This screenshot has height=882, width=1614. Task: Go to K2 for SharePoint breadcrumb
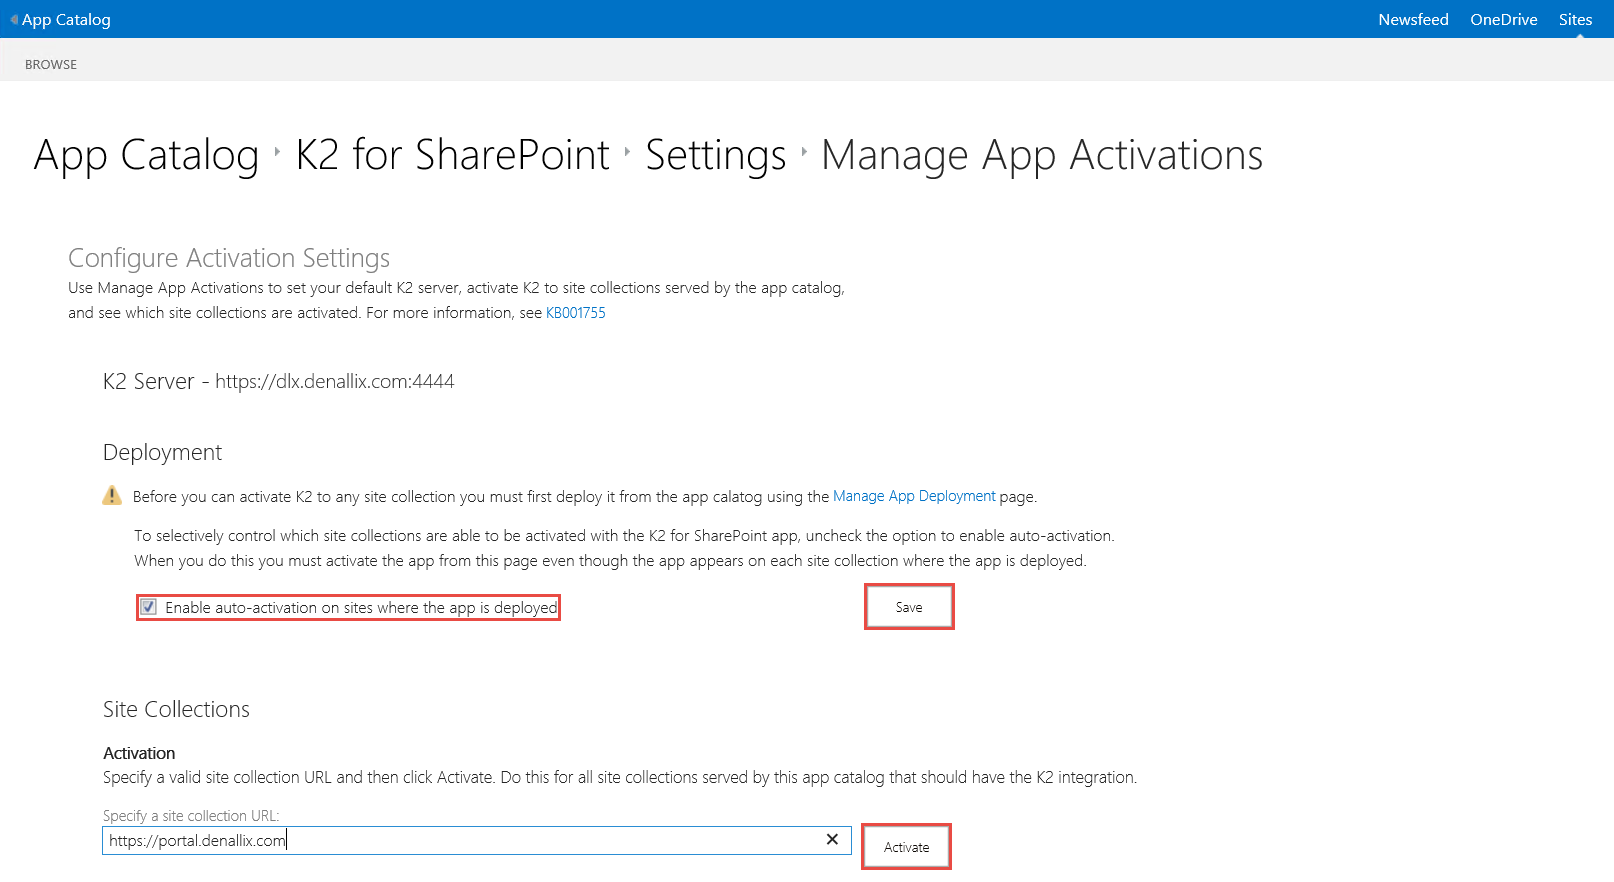pos(453,155)
